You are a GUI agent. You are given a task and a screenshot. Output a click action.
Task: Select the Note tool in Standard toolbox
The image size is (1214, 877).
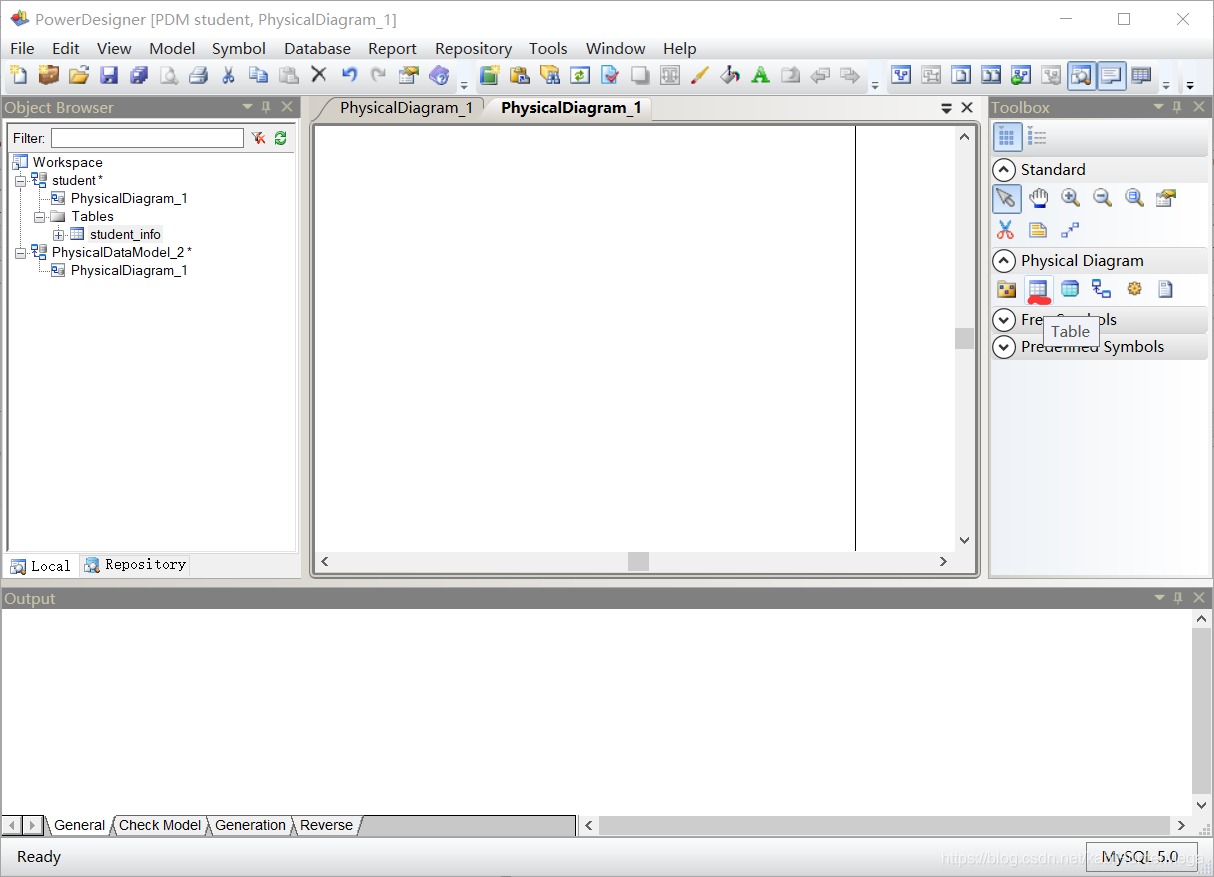[x=1038, y=229]
